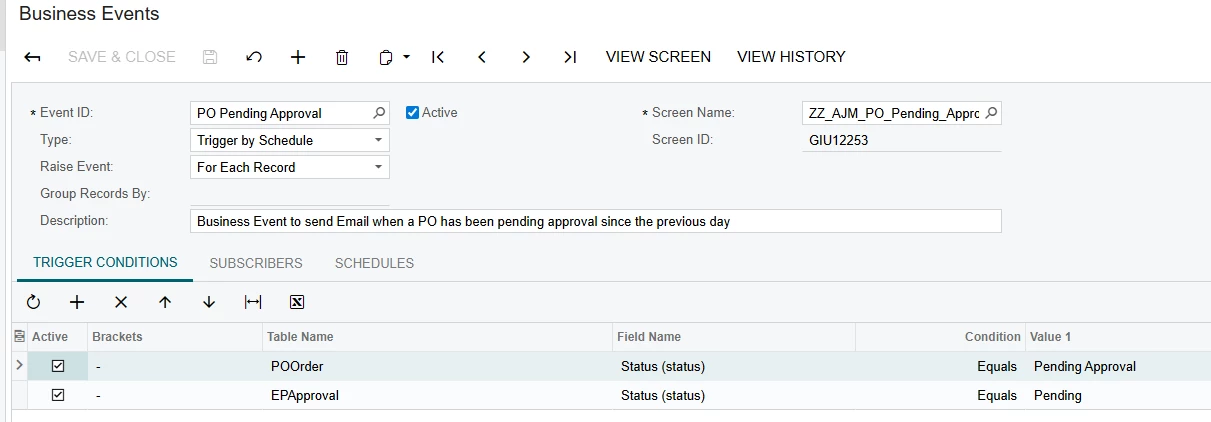Go to the first record
1211x422 pixels.
[438, 57]
